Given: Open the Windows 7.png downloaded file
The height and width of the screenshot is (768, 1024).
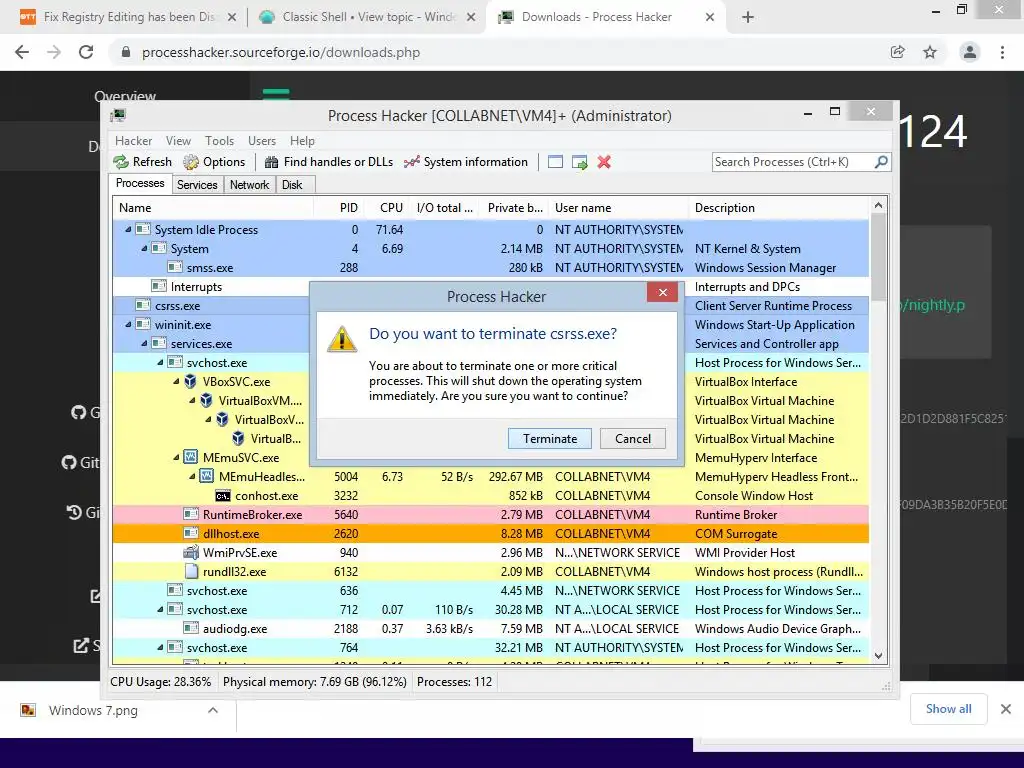Looking at the screenshot, I should [x=93, y=710].
